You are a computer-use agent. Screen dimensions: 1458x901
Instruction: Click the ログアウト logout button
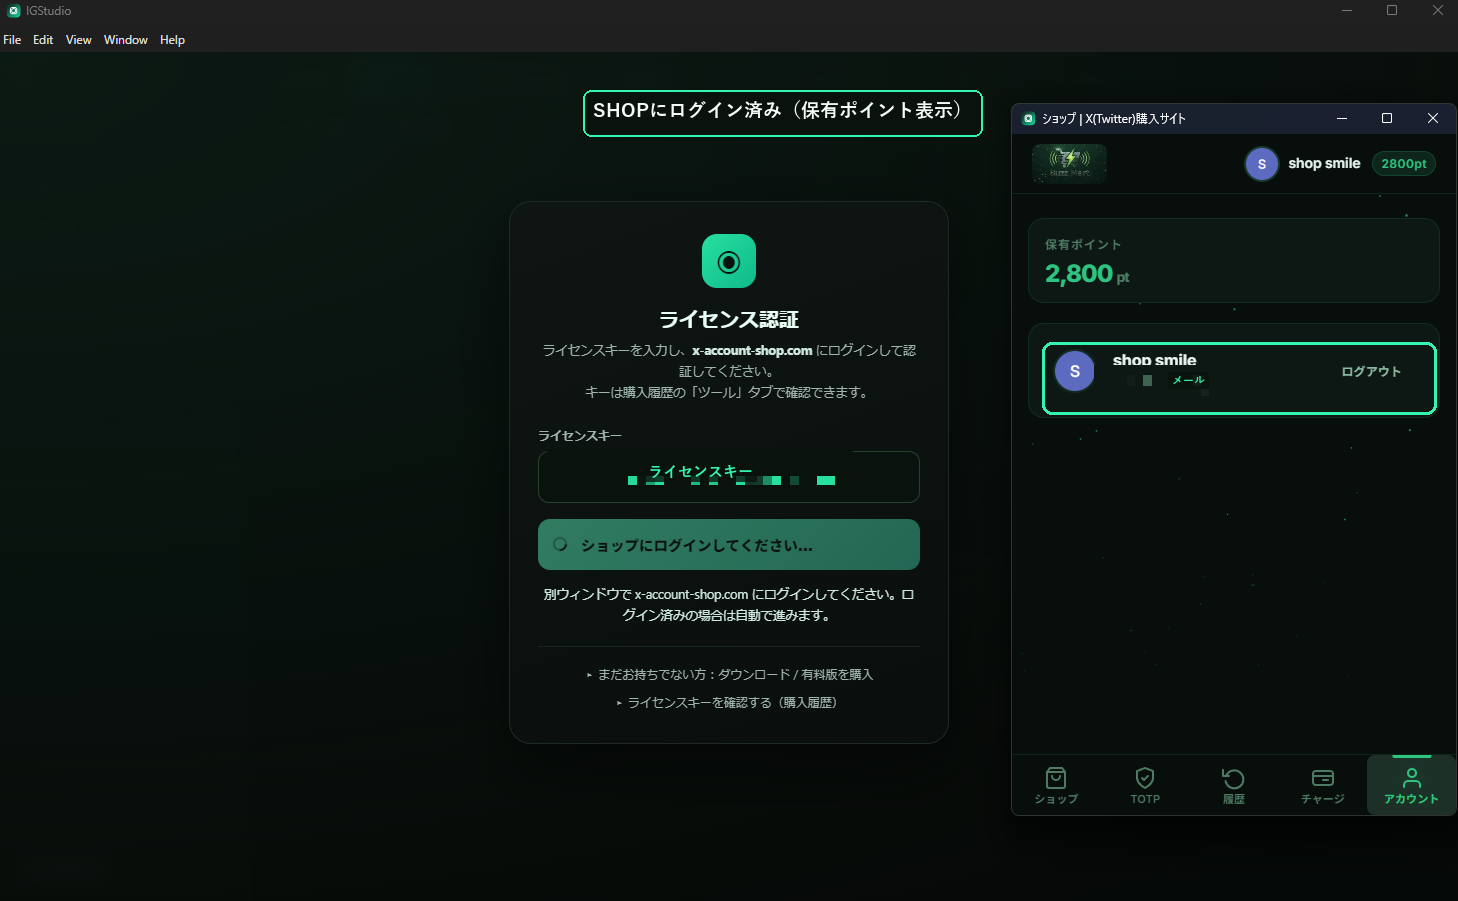pos(1371,372)
